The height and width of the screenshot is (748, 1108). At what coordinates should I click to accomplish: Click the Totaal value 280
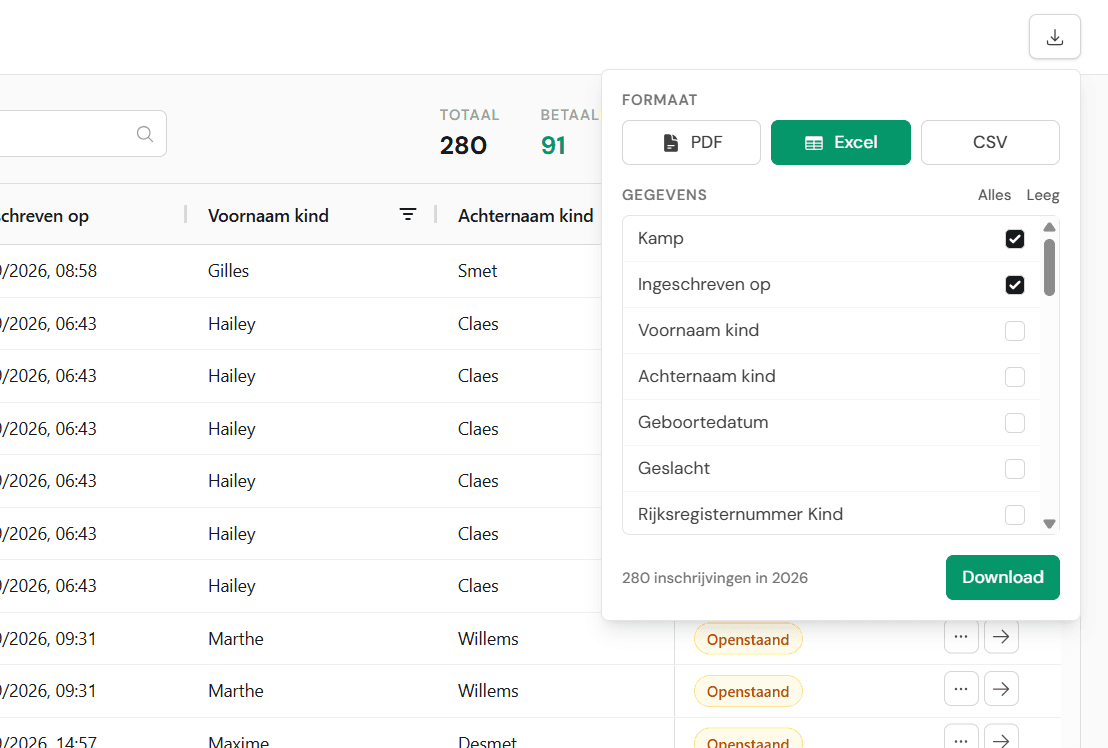point(463,146)
